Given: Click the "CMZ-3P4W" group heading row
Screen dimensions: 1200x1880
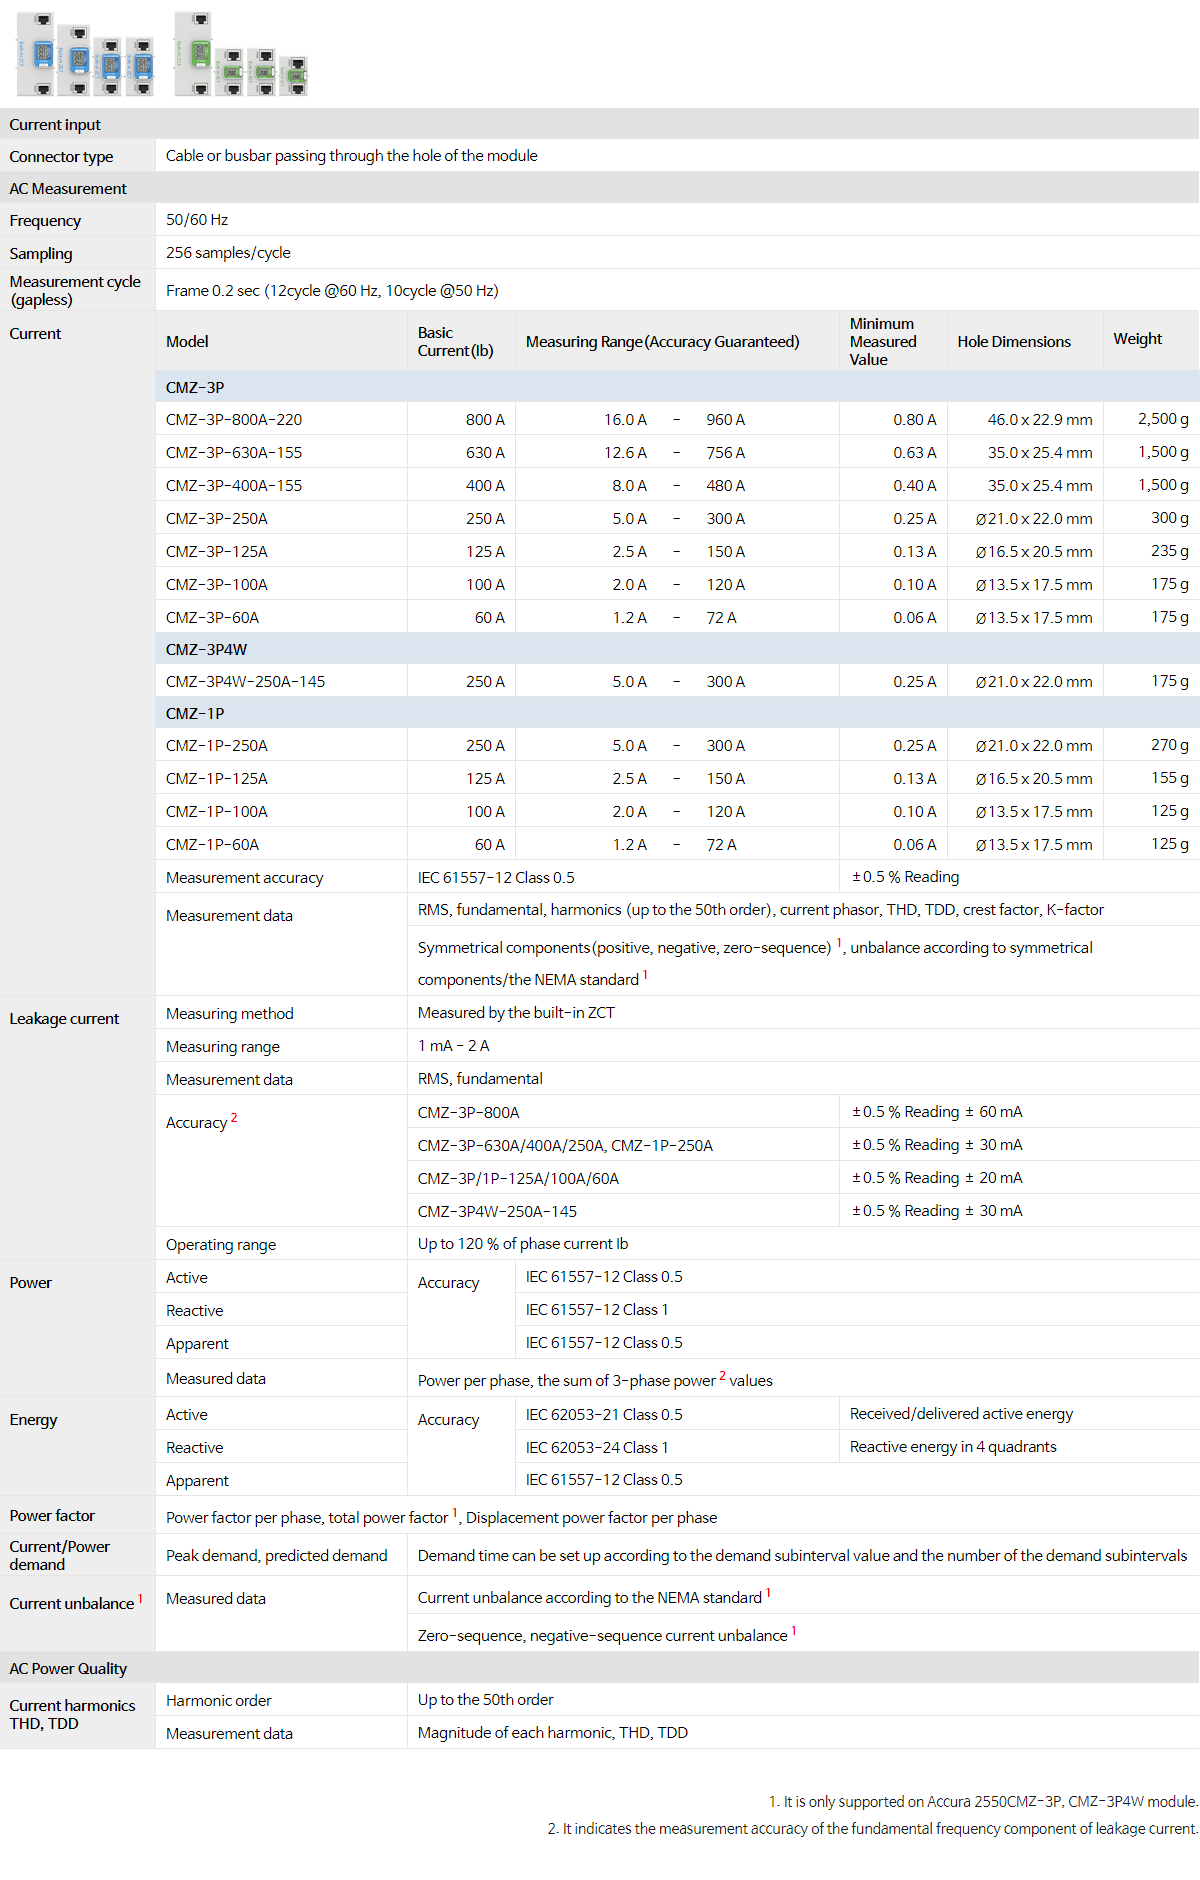Looking at the screenshot, I should 677,649.
